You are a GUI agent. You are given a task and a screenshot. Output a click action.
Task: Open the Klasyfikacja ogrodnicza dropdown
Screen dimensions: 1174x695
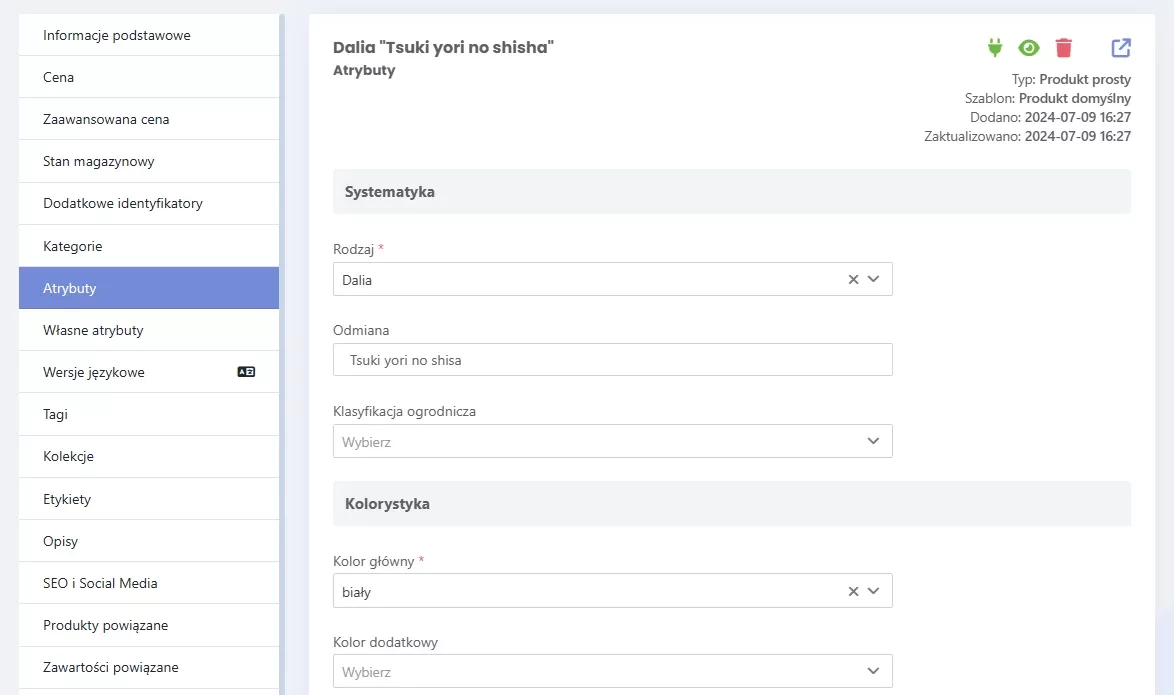point(612,441)
